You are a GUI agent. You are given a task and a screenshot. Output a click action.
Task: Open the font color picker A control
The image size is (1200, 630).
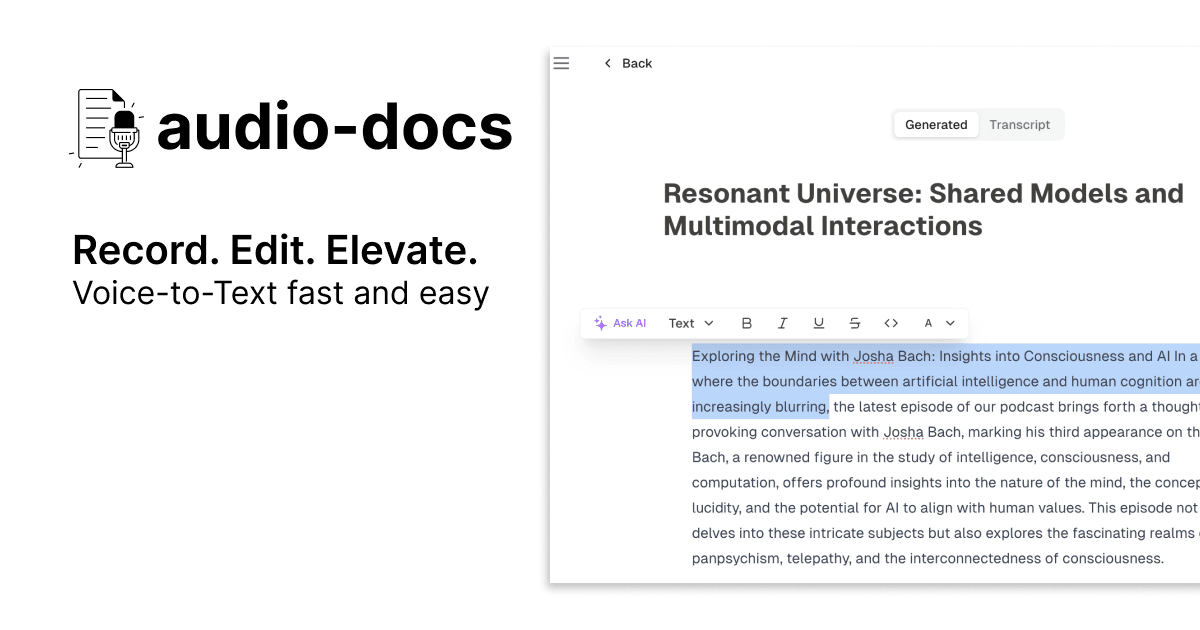pos(927,323)
